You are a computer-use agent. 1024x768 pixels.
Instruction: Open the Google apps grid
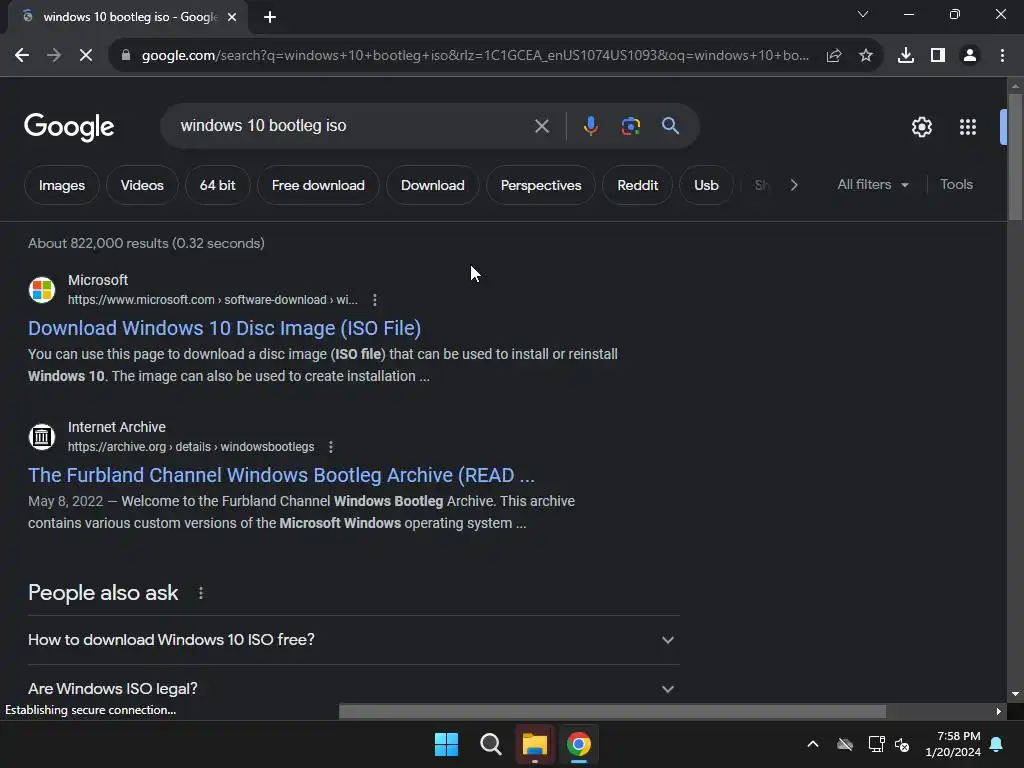click(x=968, y=127)
